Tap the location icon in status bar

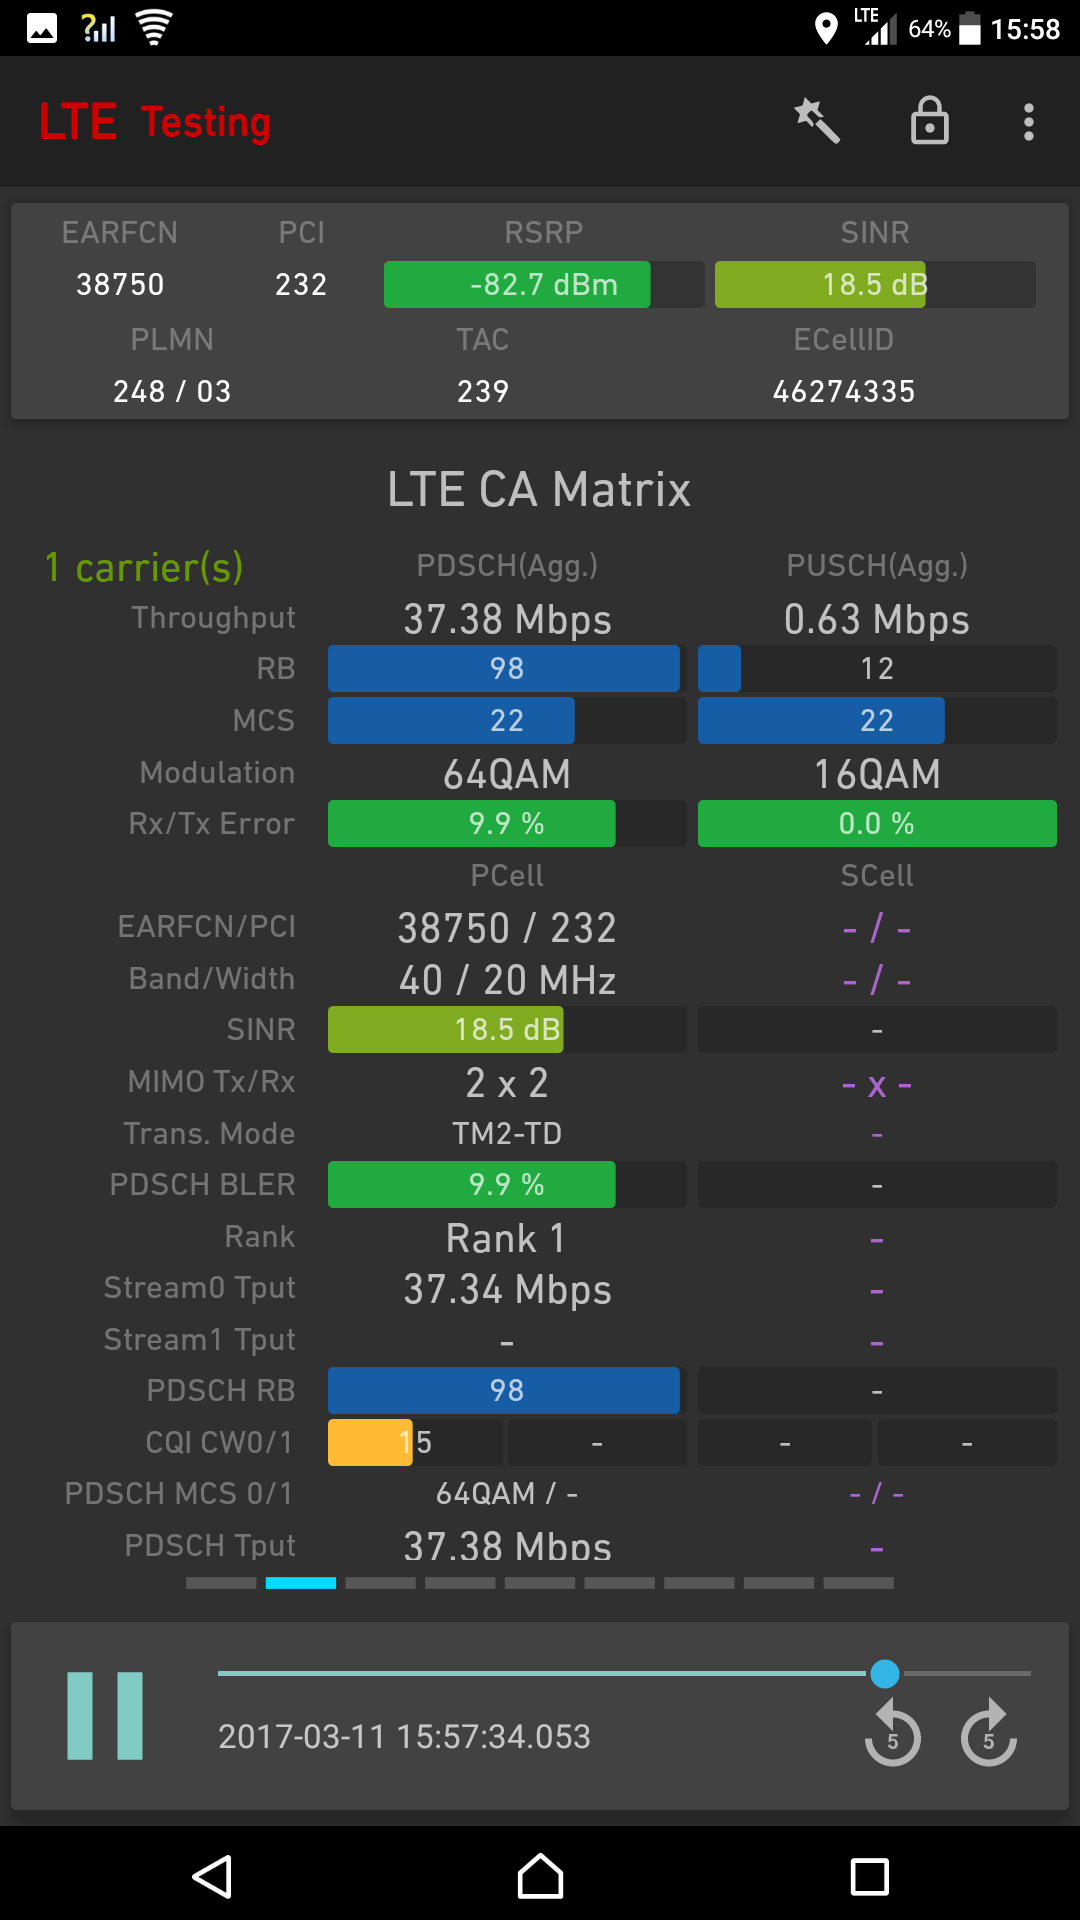tap(826, 29)
